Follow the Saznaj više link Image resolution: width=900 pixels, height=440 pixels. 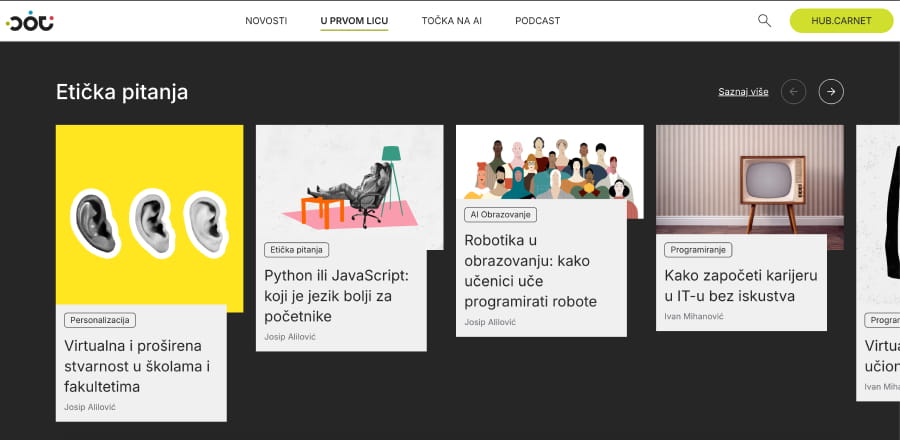[743, 92]
